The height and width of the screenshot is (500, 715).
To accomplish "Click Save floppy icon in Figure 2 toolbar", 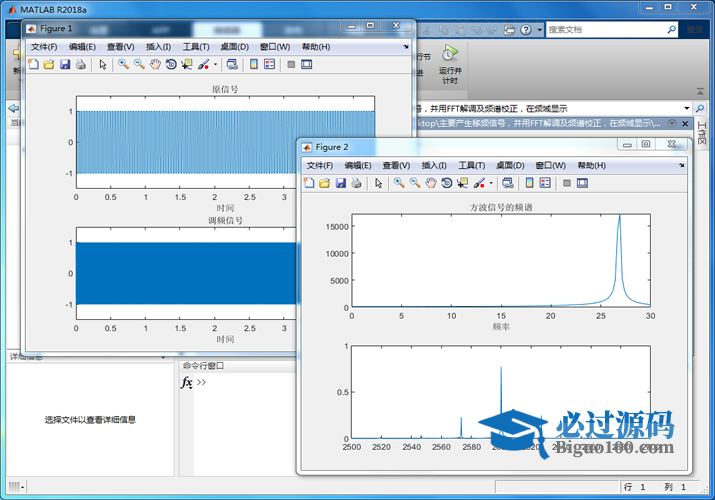I will [x=340, y=183].
